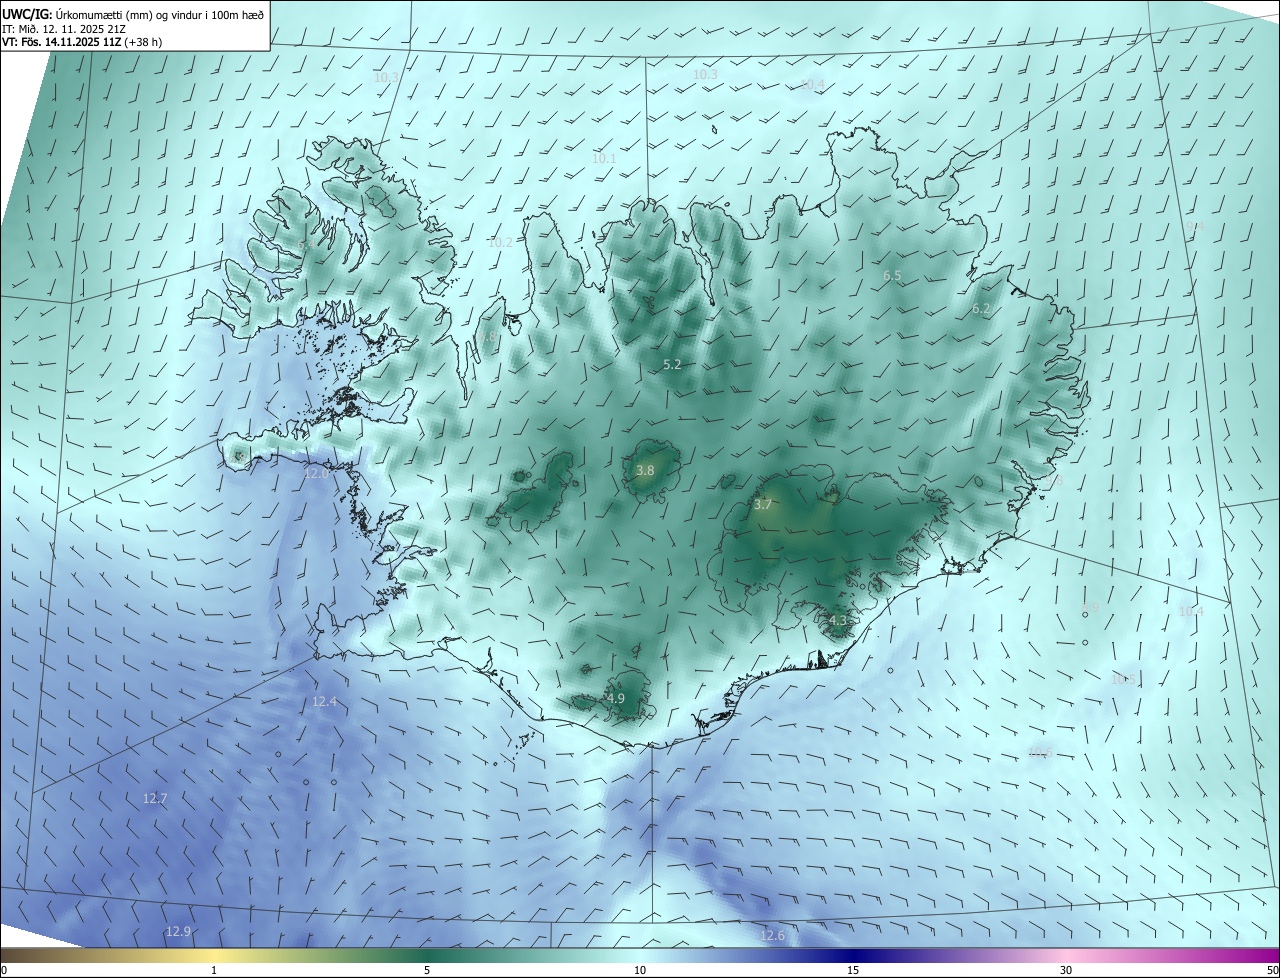Pick the 6.4 value on the Westfjords
This screenshot has height=978, width=1280.
(306, 245)
